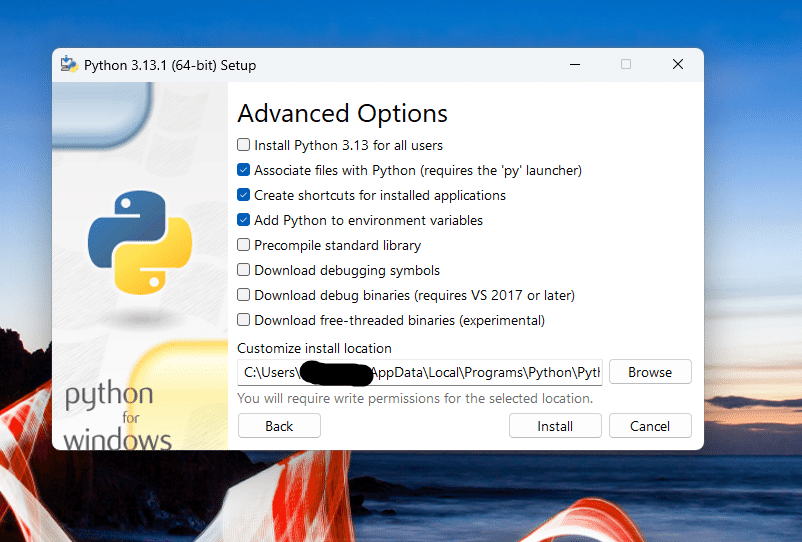This screenshot has height=542, width=802.
Task: Click the Advanced Options heading
Action: [x=342, y=114]
